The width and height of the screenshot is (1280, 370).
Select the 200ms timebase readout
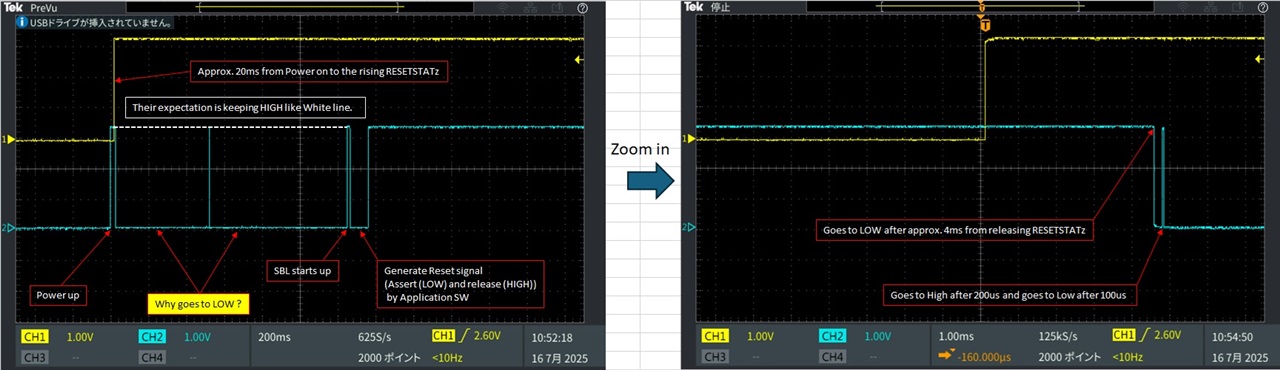click(x=275, y=337)
